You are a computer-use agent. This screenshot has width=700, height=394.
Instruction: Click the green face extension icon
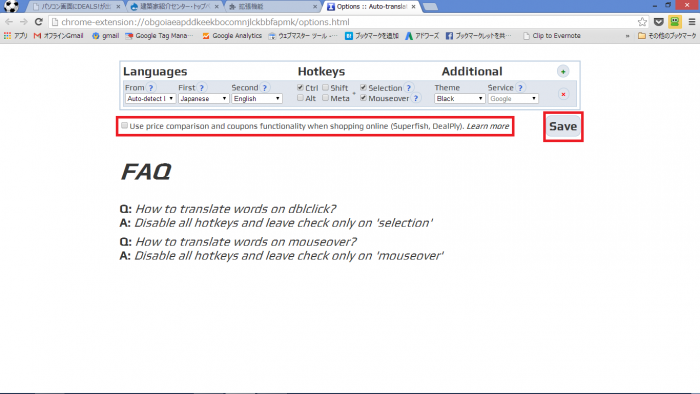click(x=675, y=21)
